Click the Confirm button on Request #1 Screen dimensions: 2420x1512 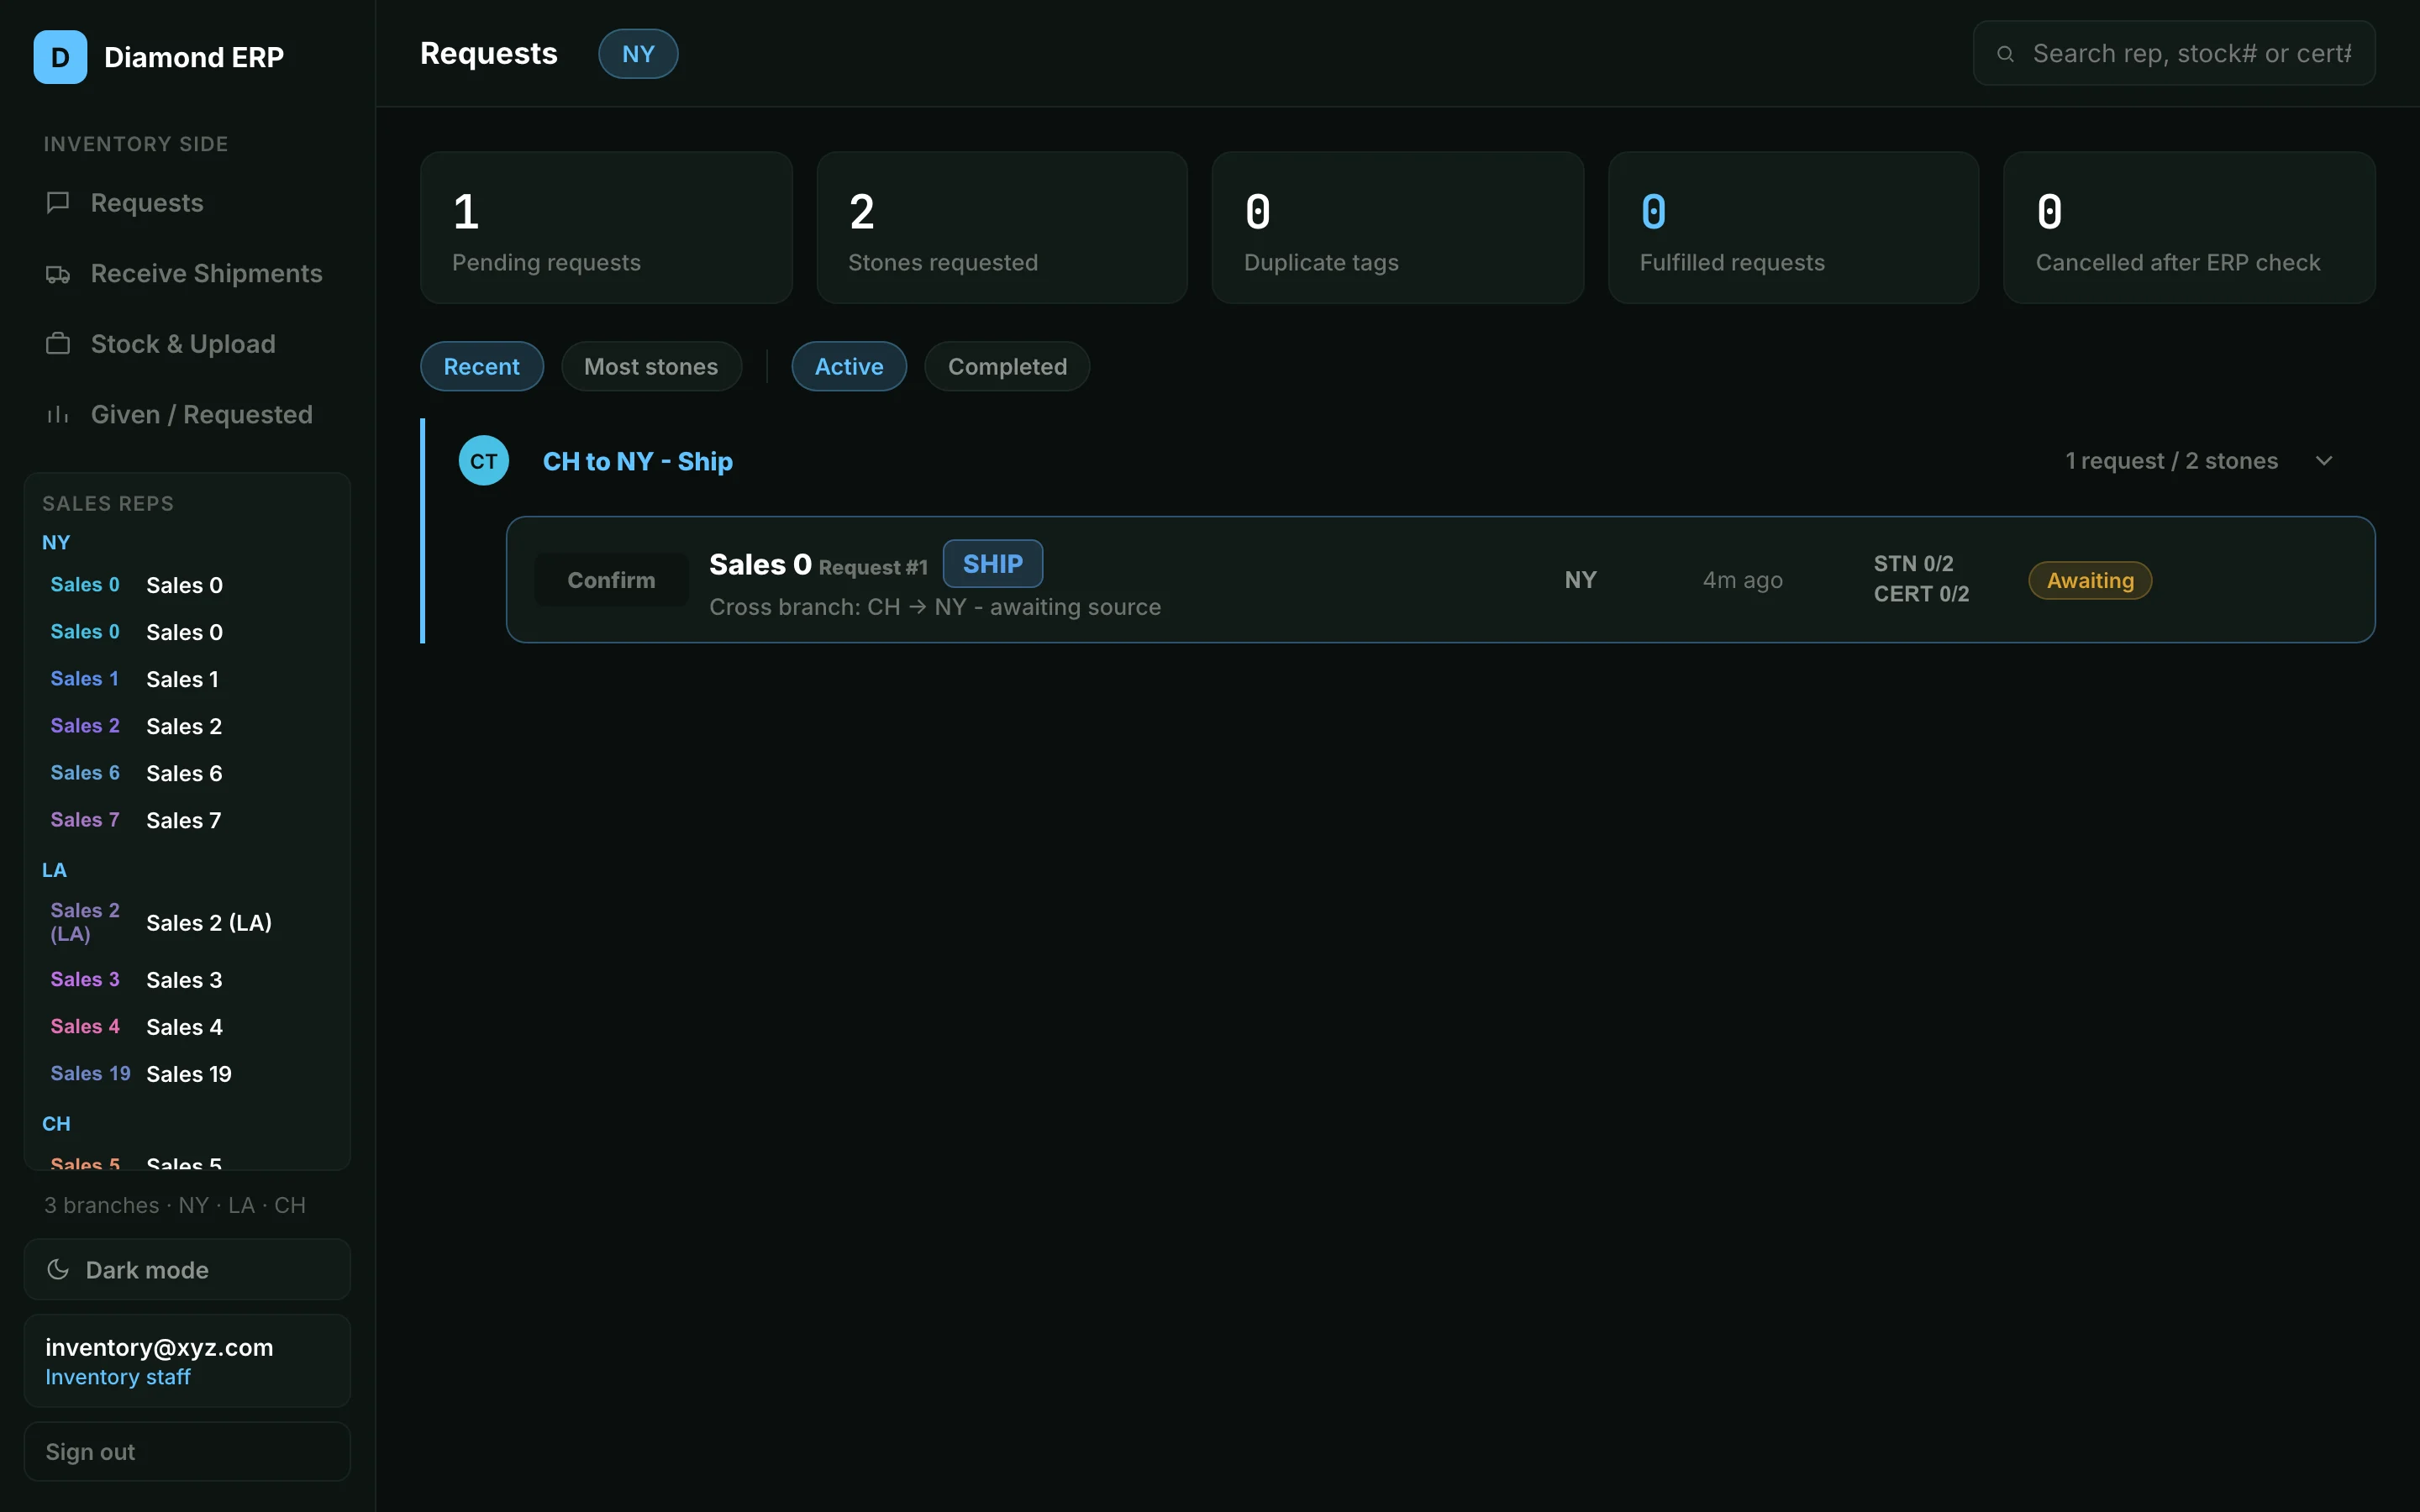pos(611,580)
